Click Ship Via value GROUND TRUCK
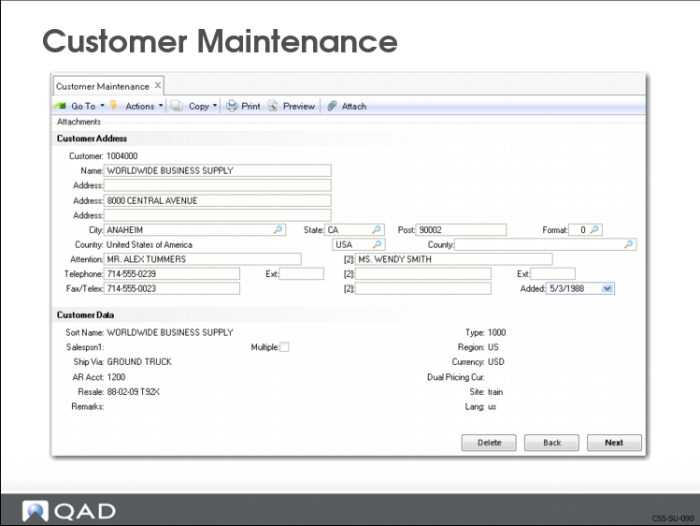 pyautogui.click(x=139, y=362)
